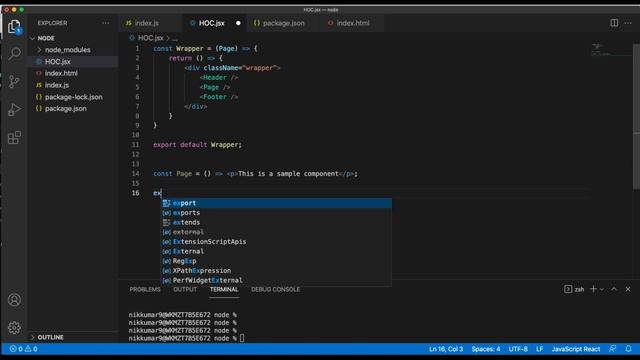The width and height of the screenshot is (640, 360).
Task: Close the terminal panel
Action: 628,289
